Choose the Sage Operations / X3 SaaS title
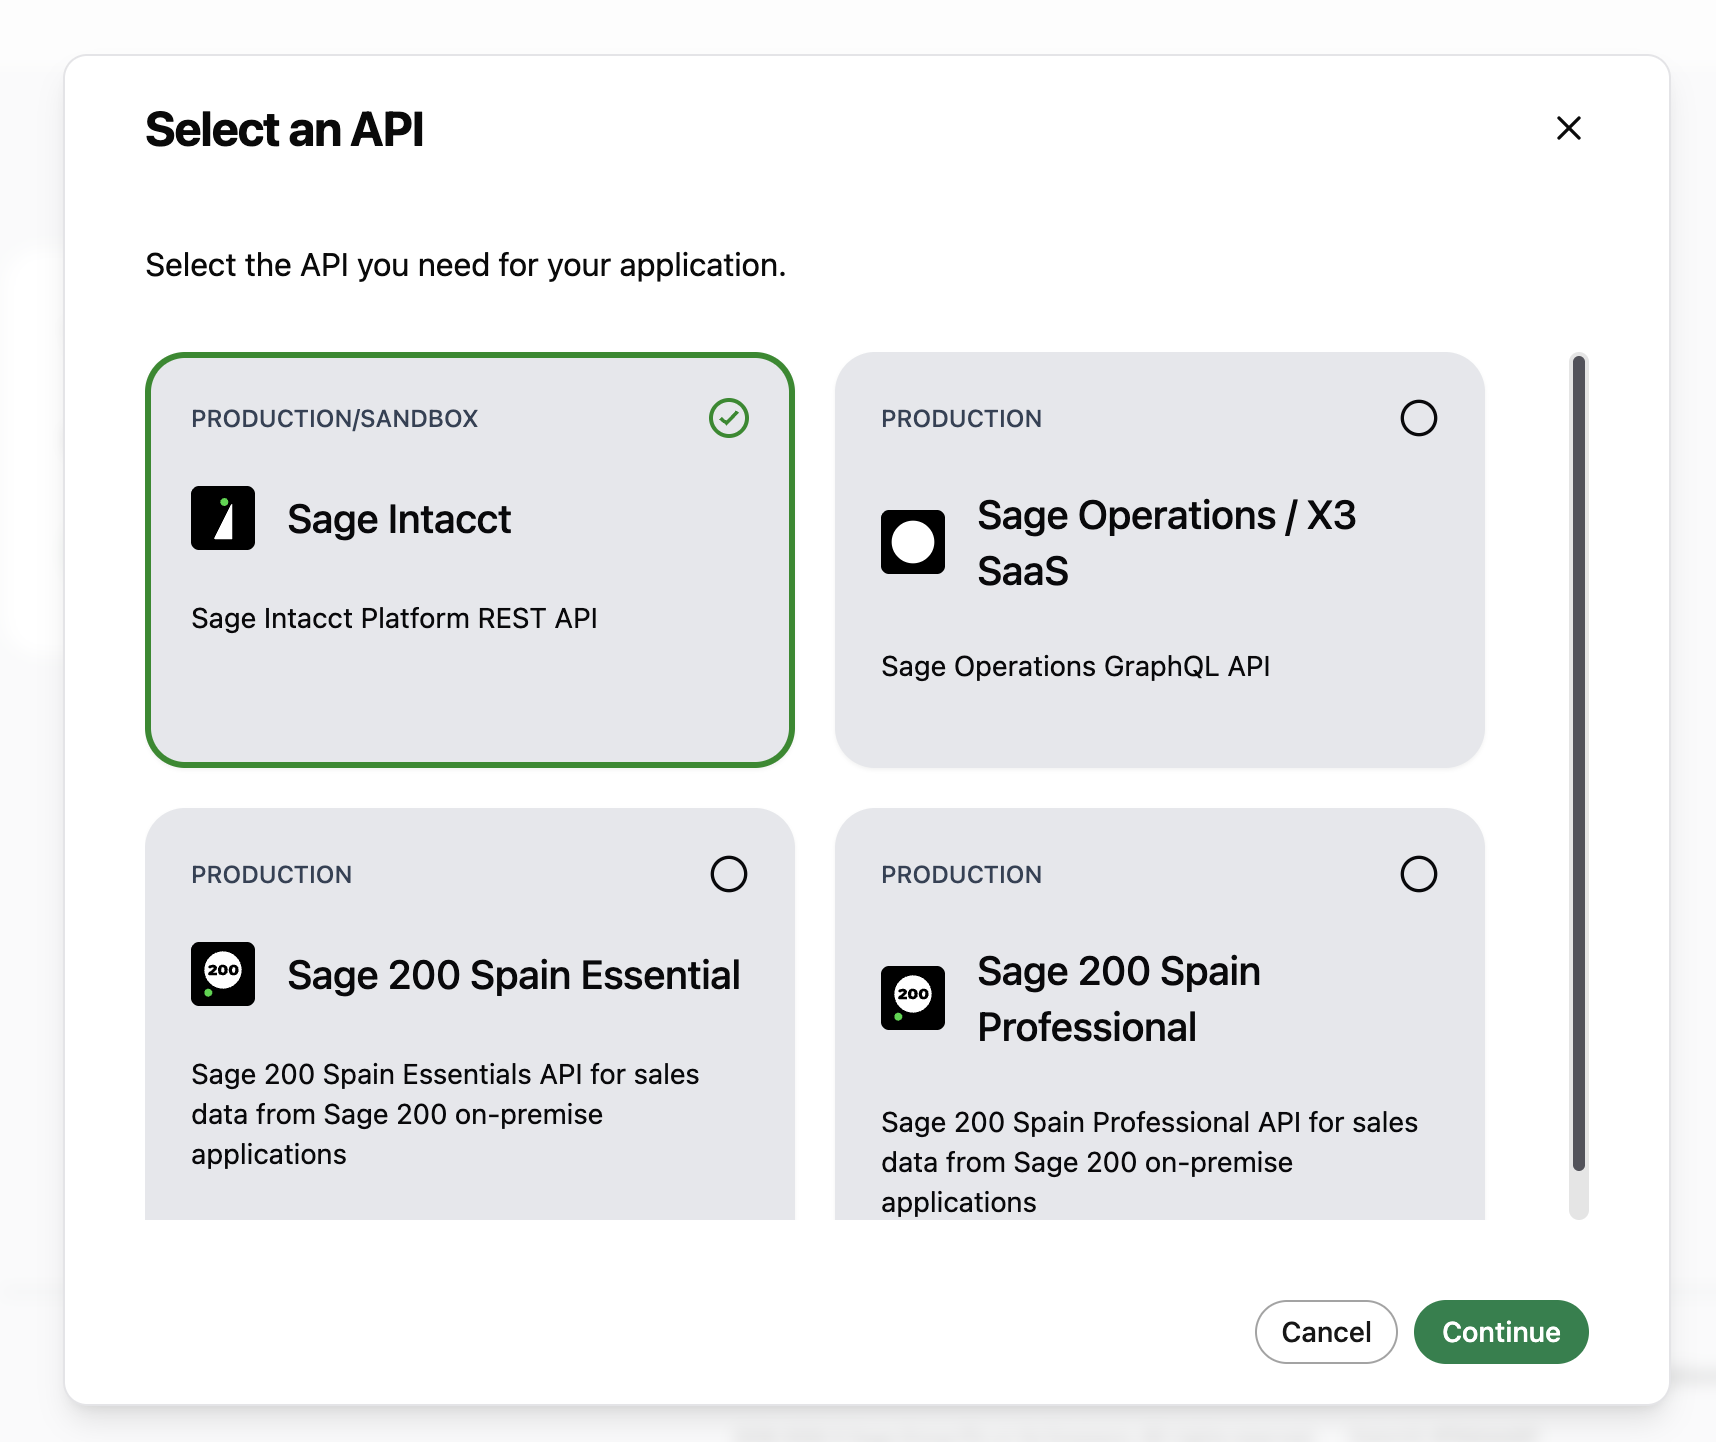Image resolution: width=1716 pixels, height=1442 pixels. [x=1167, y=543]
